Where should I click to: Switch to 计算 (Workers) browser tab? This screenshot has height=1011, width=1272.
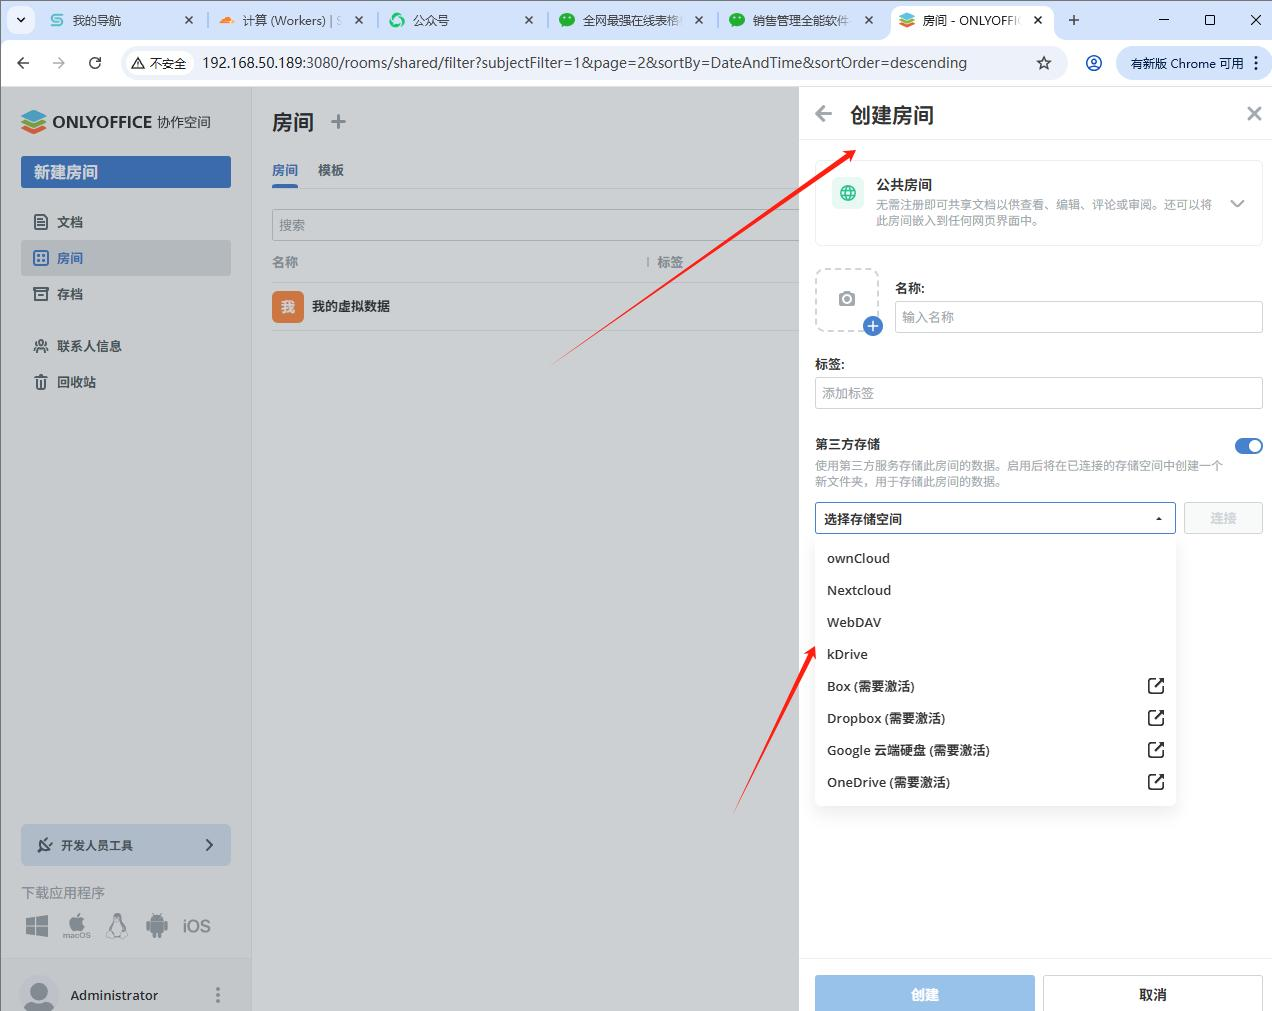click(292, 20)
